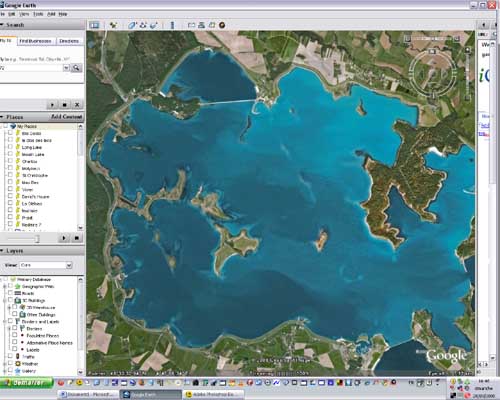Select the Add Placemark pushpin tool
This screenshot has width=500, height=400.
[x=113, y=25]
